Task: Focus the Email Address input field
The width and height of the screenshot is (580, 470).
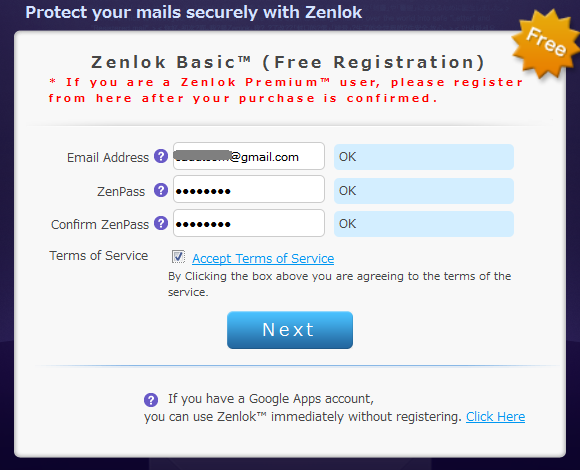Action: point(249,156)
